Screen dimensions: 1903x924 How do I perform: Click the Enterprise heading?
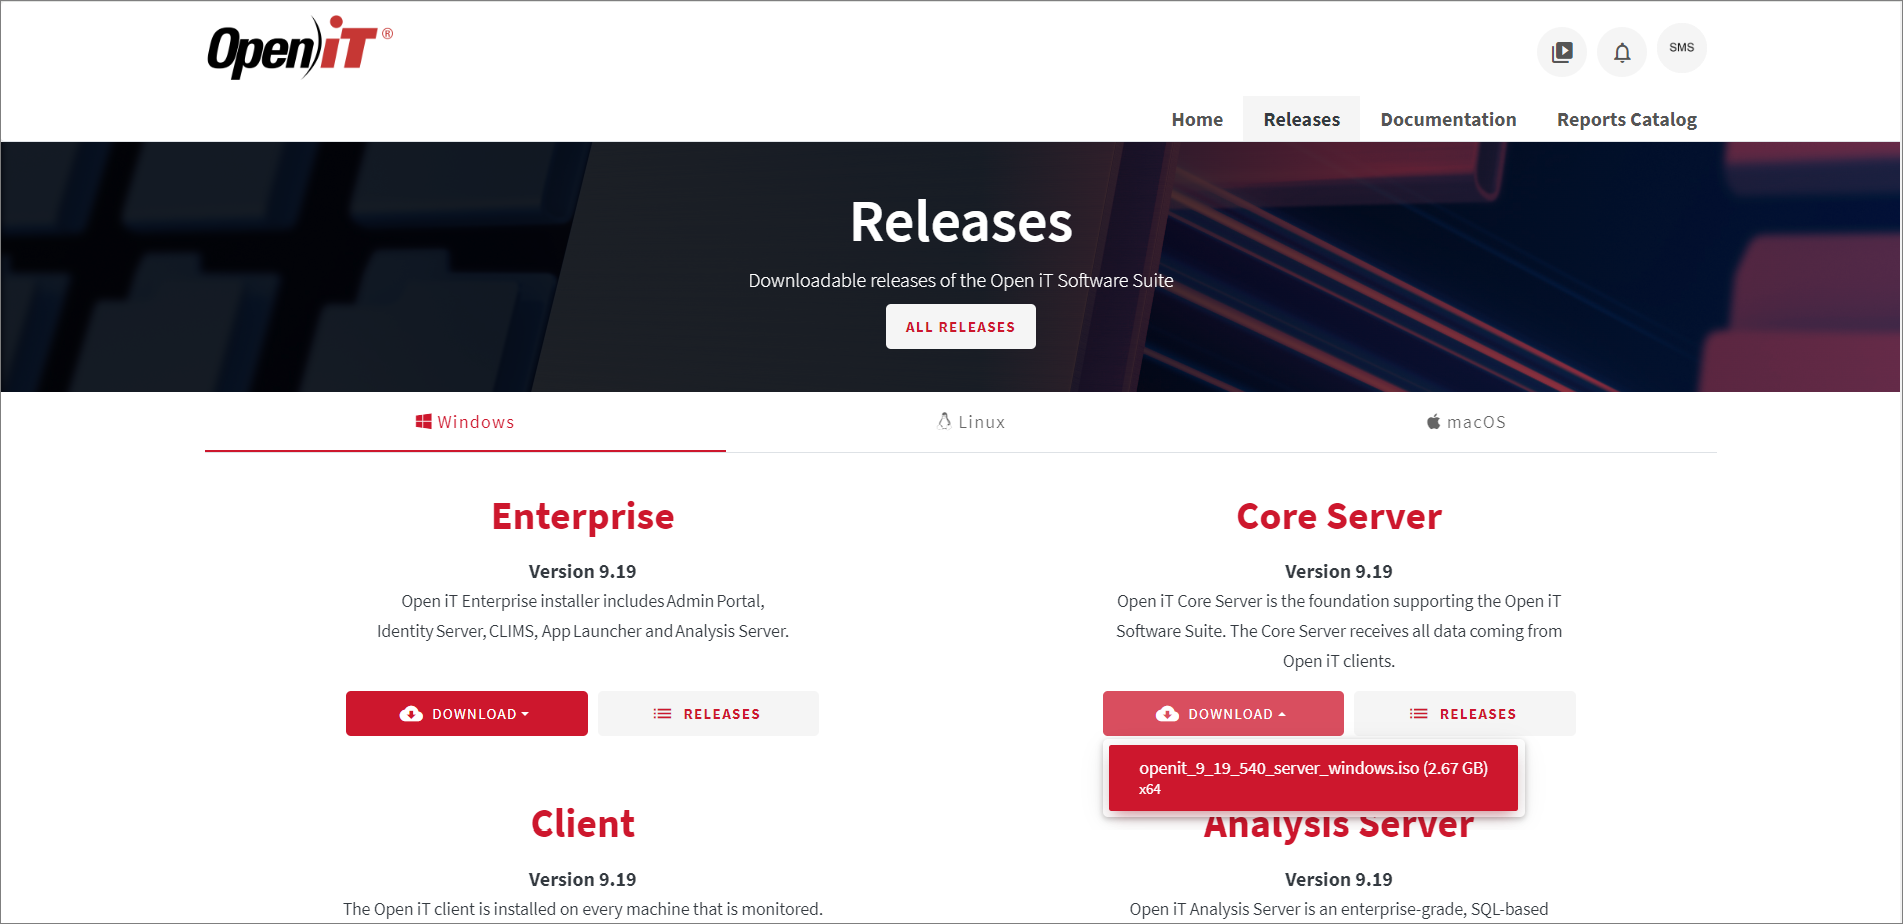(583, 517)
